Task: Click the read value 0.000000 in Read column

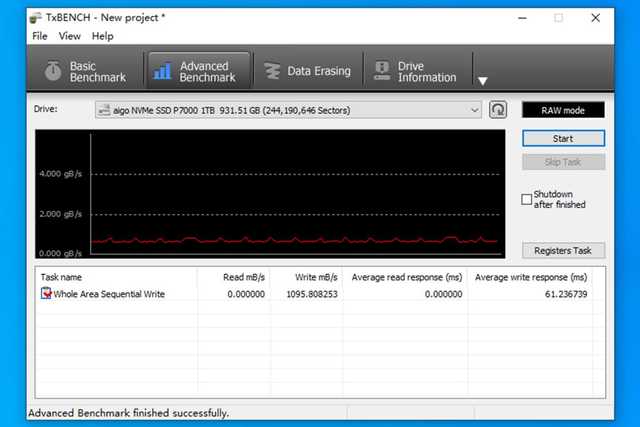Action: [x=246, y=294]
